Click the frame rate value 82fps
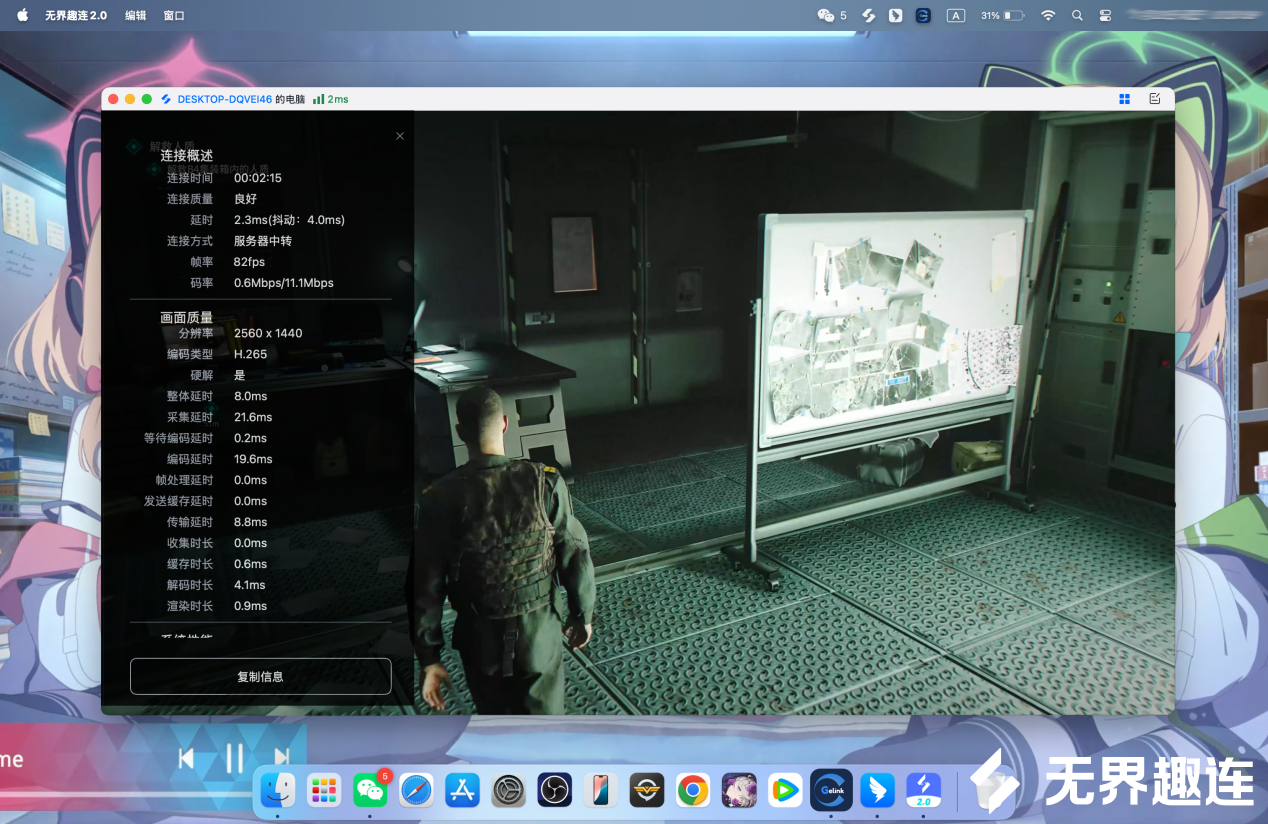Image resolution: width=1268 pixels, height=824 pixels. click(249, 262)
